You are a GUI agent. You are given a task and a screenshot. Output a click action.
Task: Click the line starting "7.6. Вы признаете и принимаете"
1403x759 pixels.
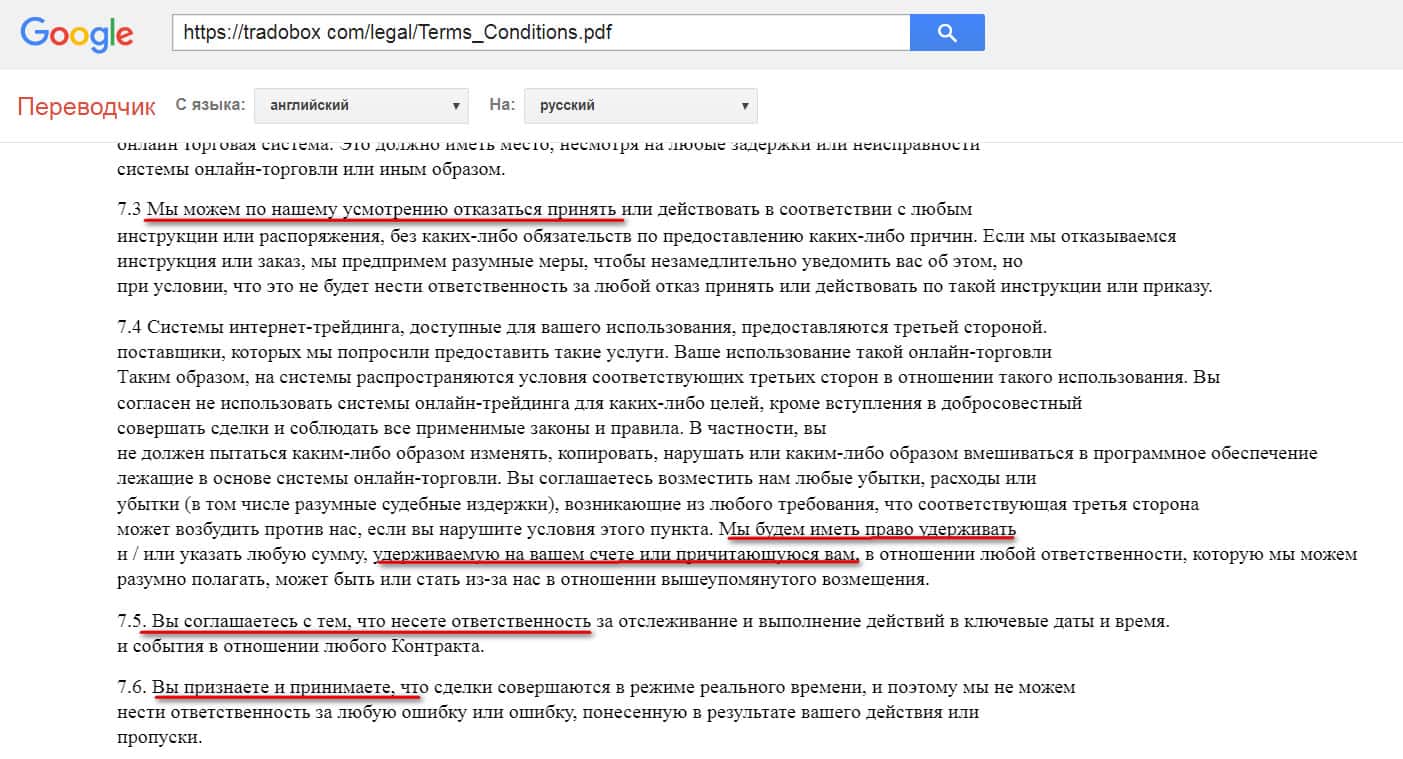(596, 688)
